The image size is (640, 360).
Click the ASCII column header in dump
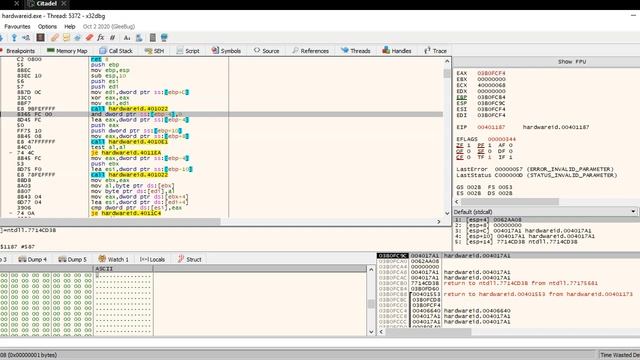[123, 269]
